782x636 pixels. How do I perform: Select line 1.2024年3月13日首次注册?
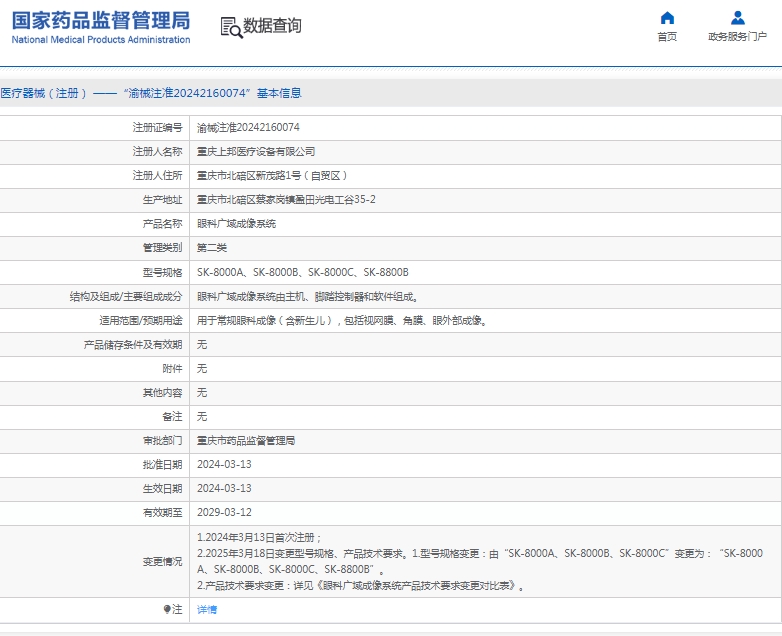tap(259, 537)
